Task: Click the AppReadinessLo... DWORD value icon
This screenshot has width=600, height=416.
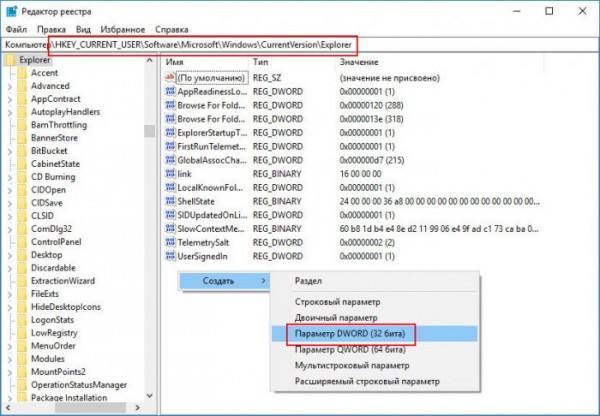Action: pyautogui.click(x=170, y=91)
